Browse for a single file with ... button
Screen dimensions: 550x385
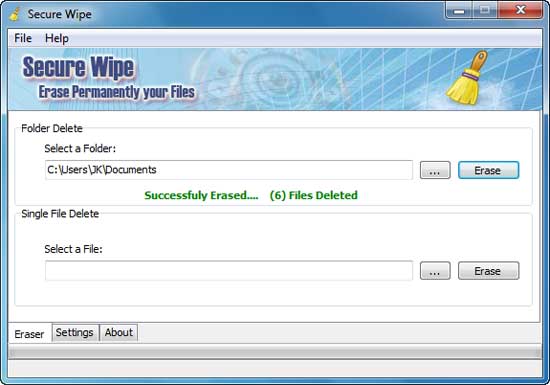coord(435,271)
